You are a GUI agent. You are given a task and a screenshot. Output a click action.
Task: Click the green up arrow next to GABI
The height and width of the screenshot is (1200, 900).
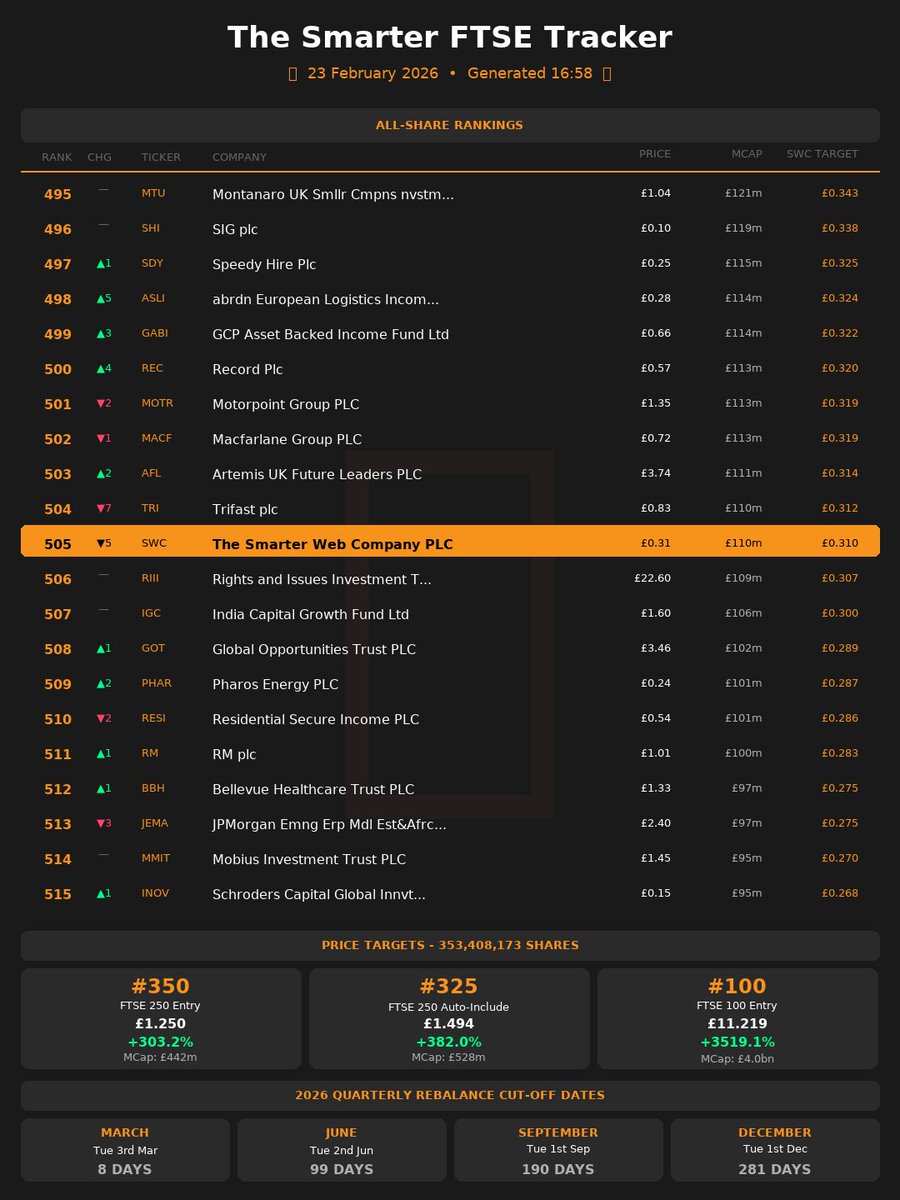click(x=100, y=333)
